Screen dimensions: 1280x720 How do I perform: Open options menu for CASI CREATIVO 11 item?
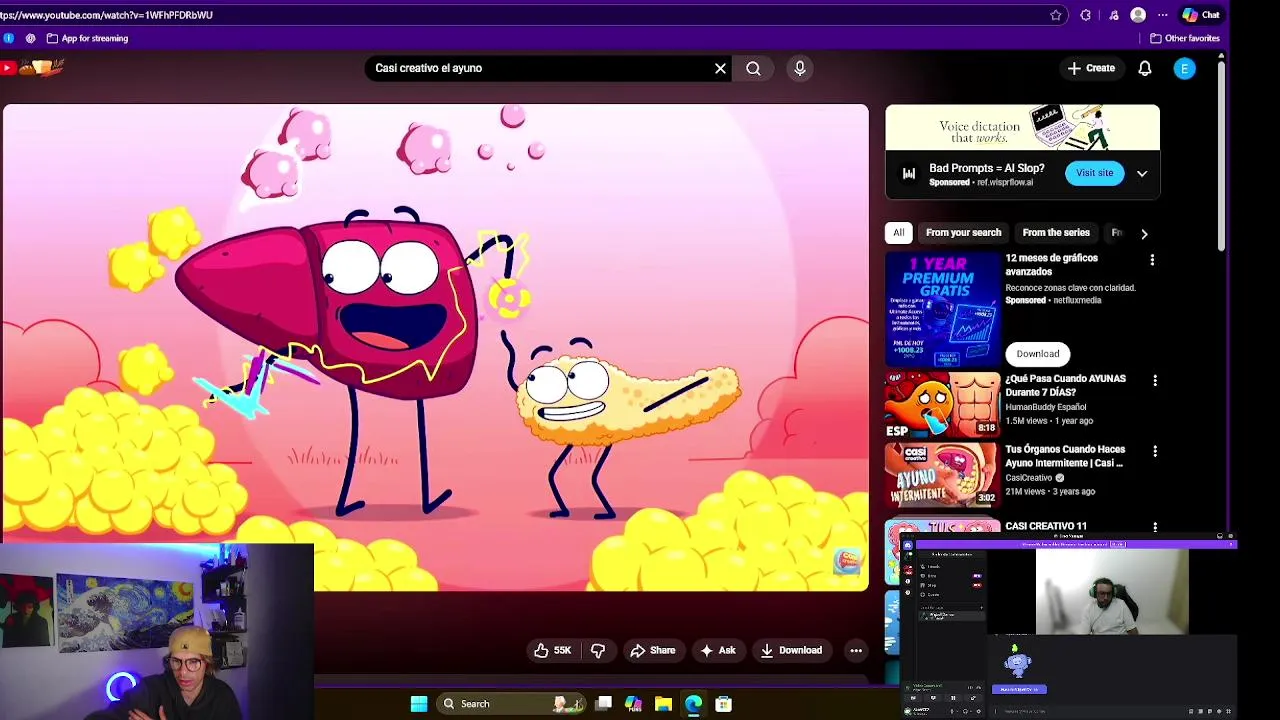pyautogui.click(x=1155, y=527)
